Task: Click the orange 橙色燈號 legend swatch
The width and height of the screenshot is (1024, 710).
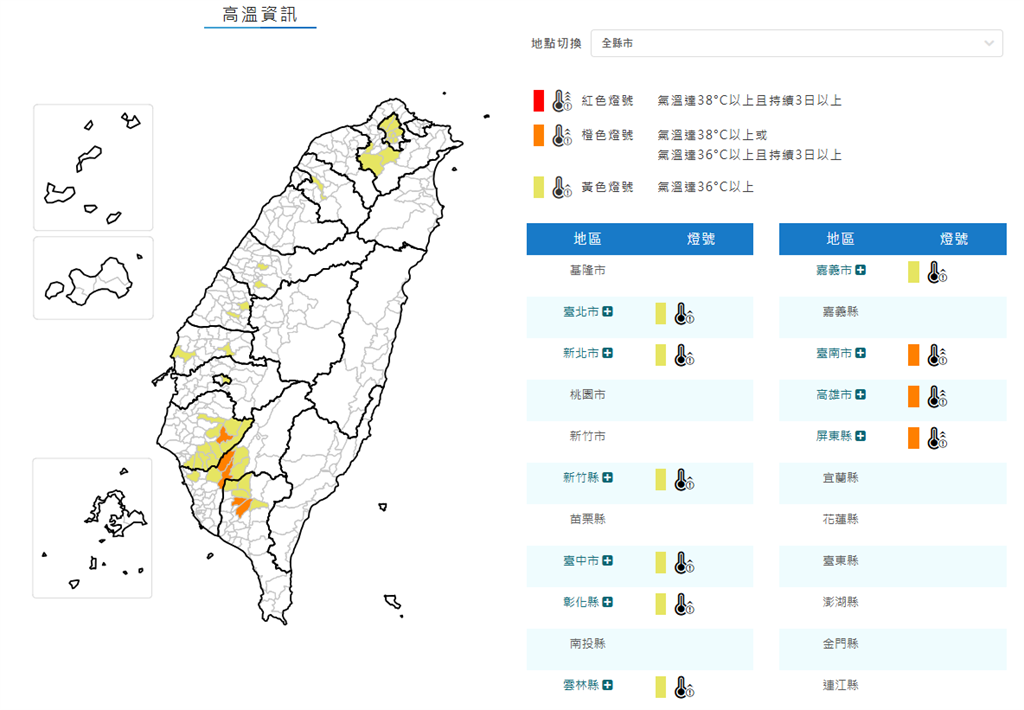Action: [538, 135]
